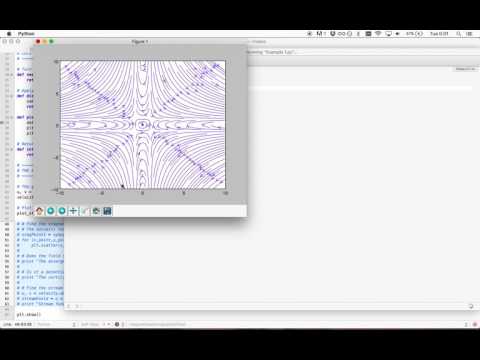Open Spotlight search magnifier
480x360 pixels.
(459, 34)
